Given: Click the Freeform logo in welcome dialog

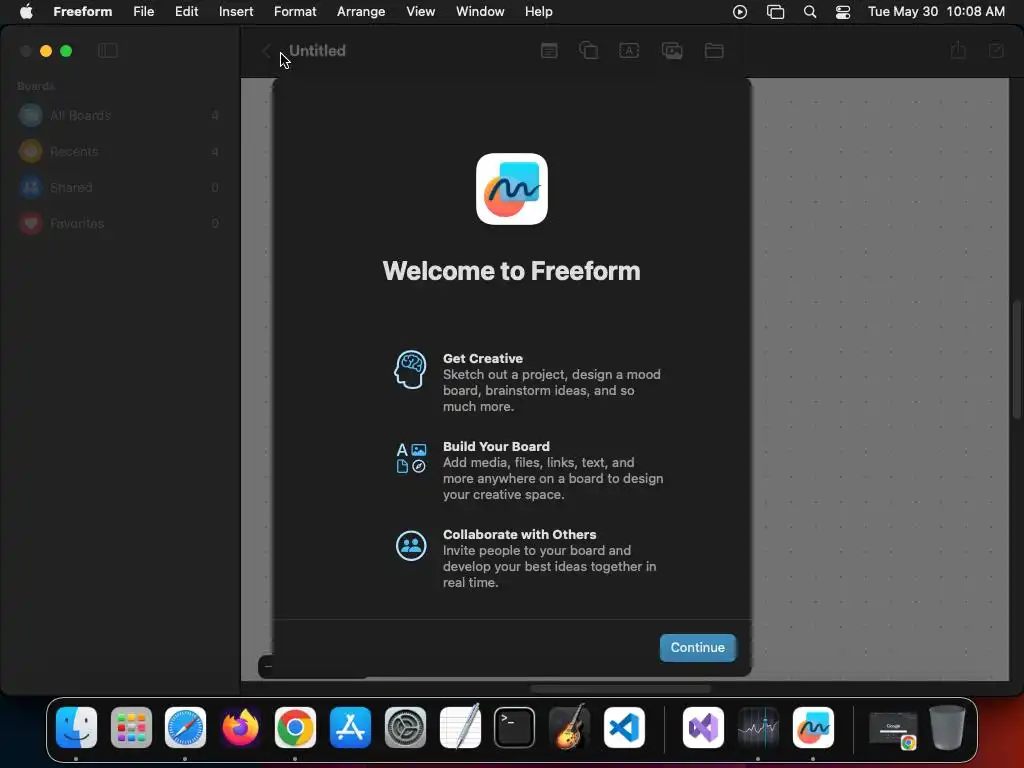Looking at the screenshot, I should (x=512, y=189).
